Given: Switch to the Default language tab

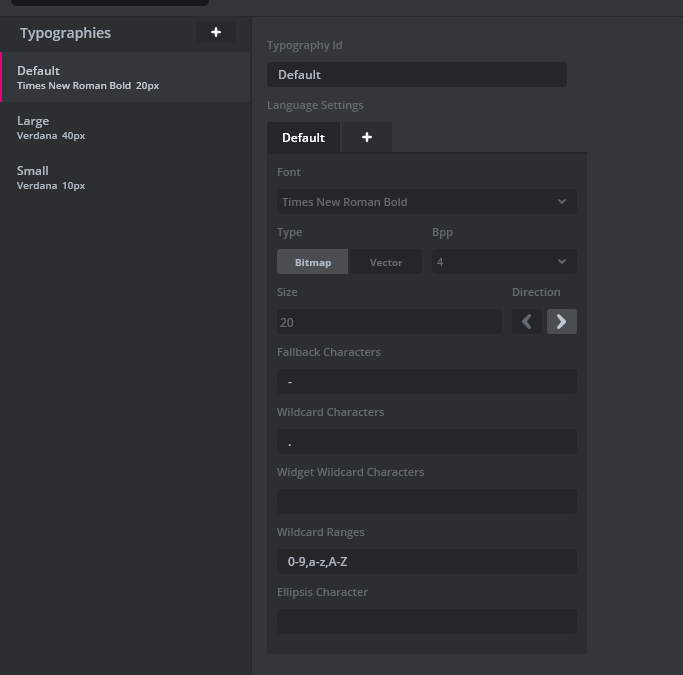Looking at the screenshot, I should [303, 137].
